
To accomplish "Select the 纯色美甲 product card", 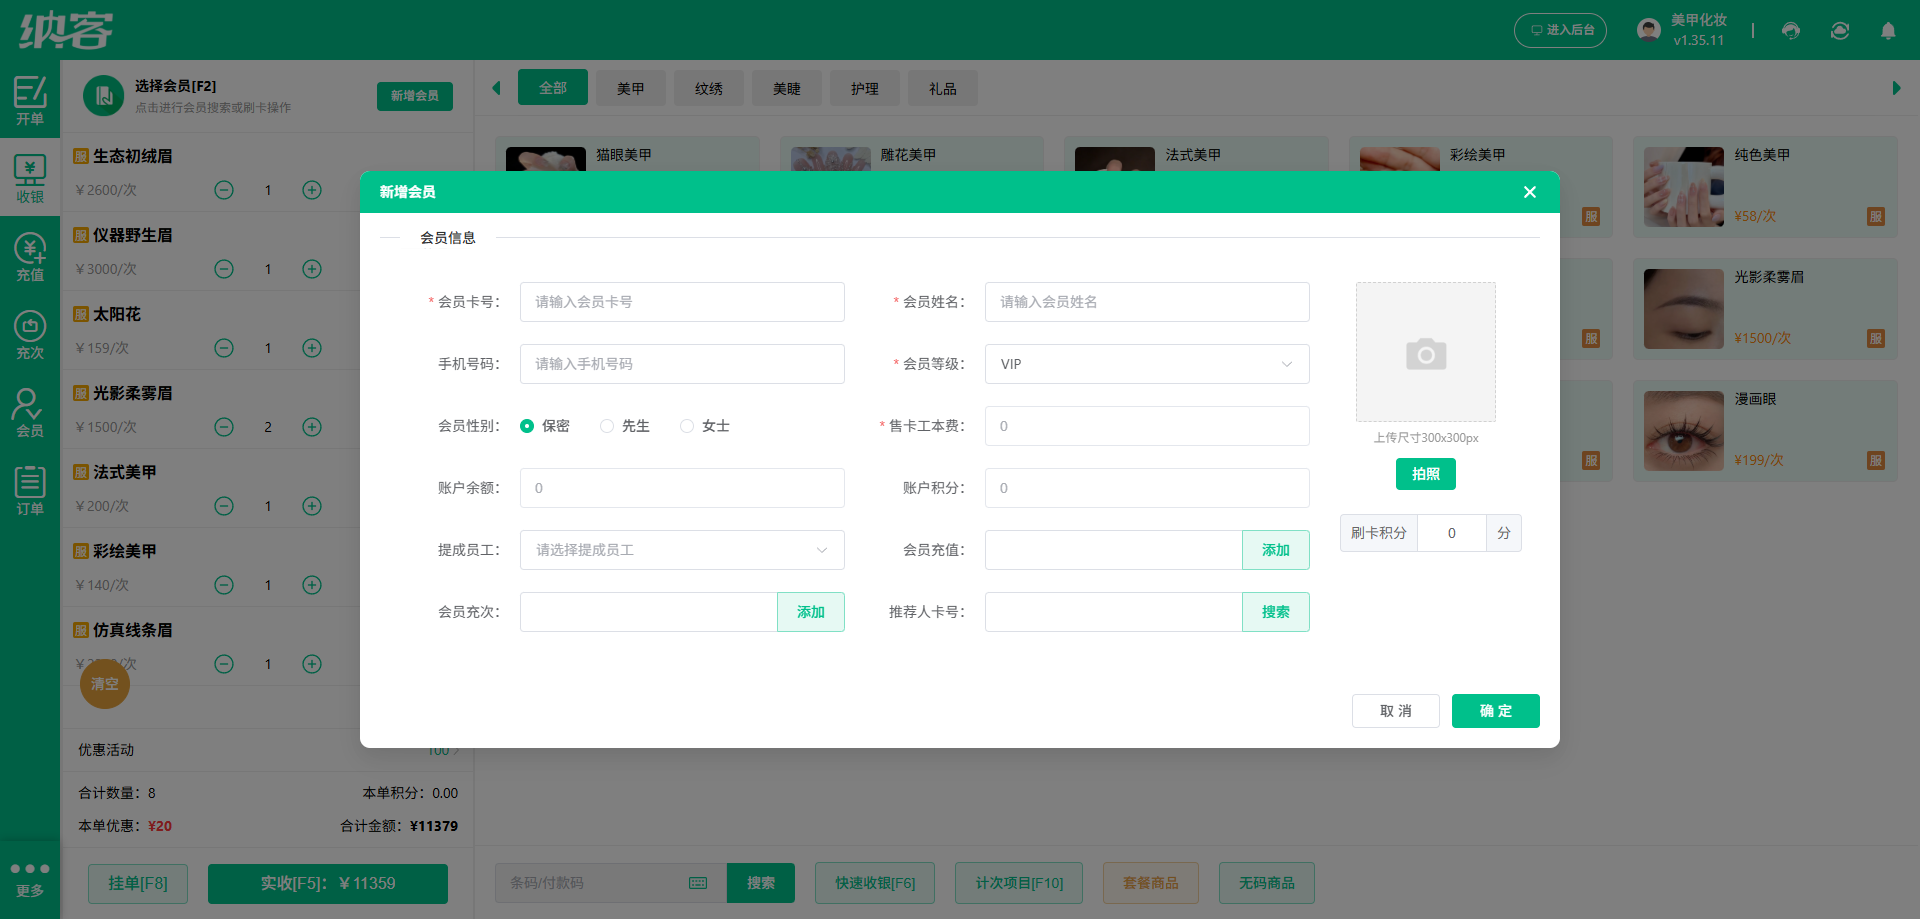I will click(x=1765, y=187).
